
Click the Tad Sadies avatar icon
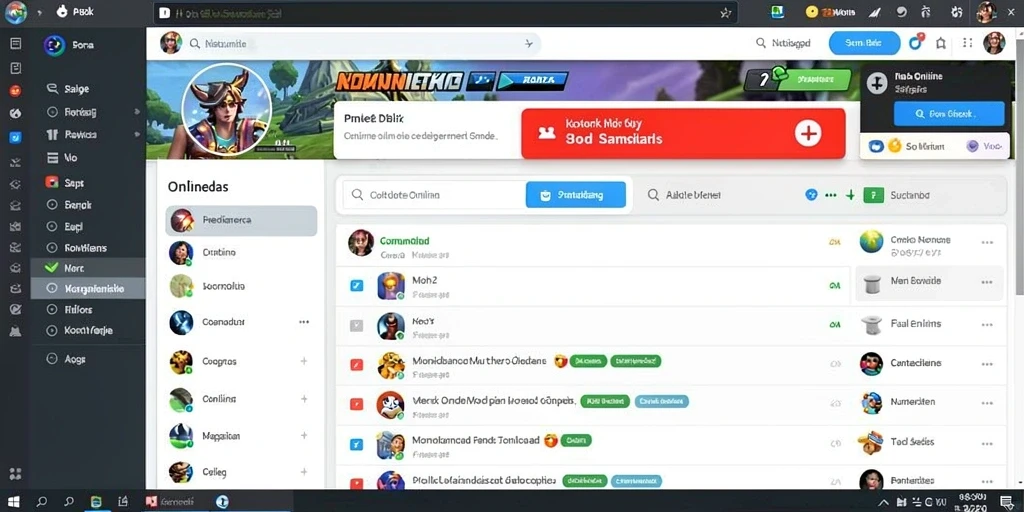[871, 443]
